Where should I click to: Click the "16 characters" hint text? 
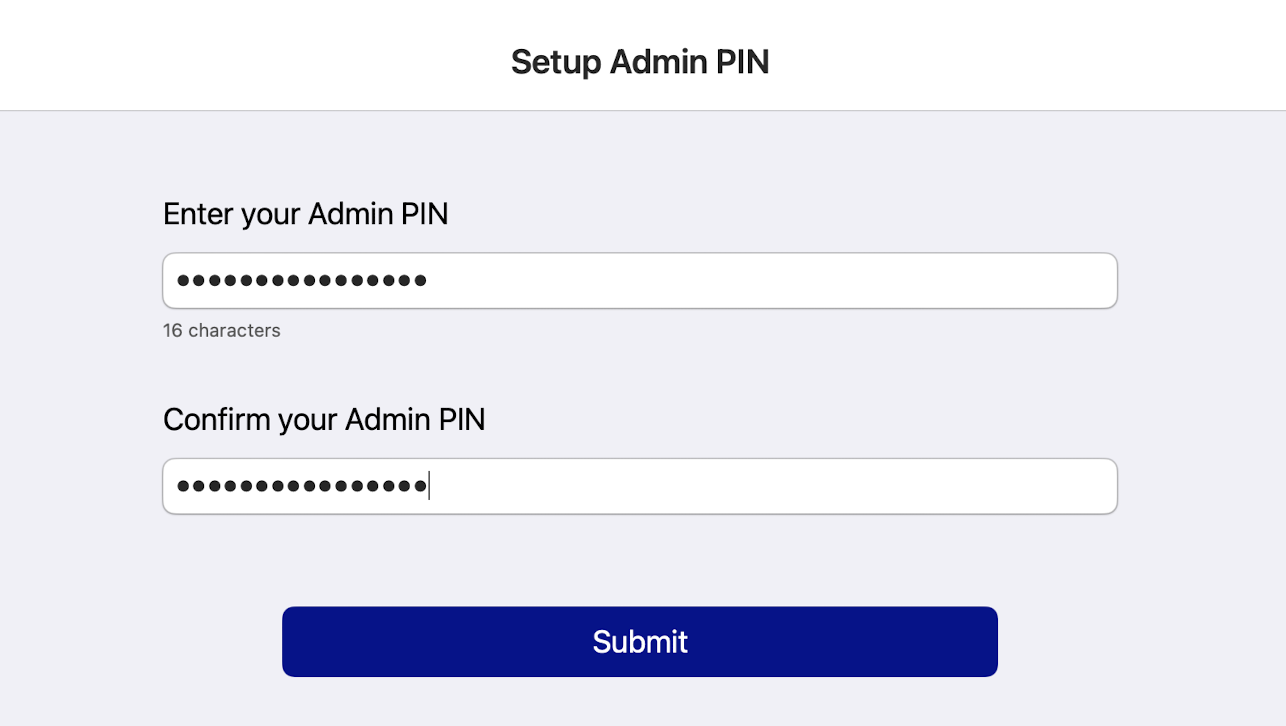click(222, 331)
